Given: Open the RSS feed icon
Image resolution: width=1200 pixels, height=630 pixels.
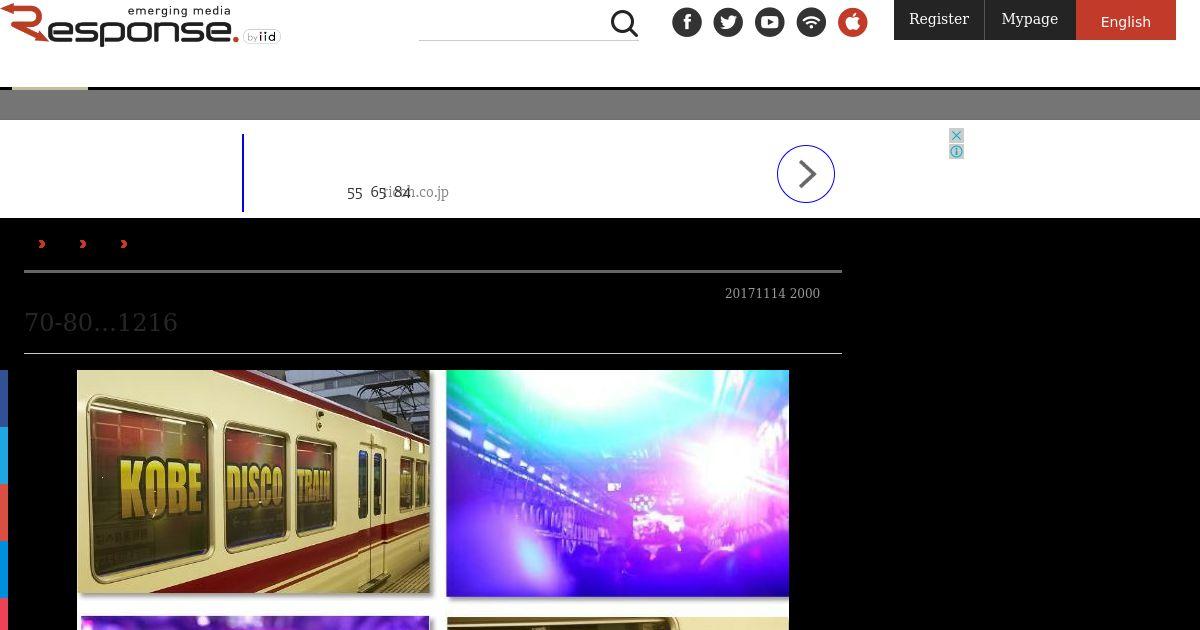Looking at the screenshot, I should pyautogui.click(x=811, y=22).
